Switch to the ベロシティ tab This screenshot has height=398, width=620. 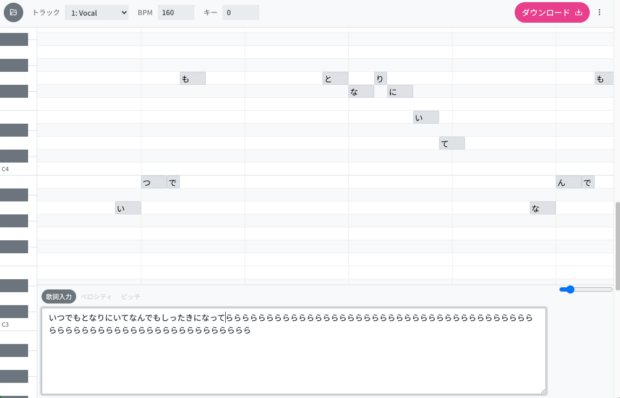point(96,296)
